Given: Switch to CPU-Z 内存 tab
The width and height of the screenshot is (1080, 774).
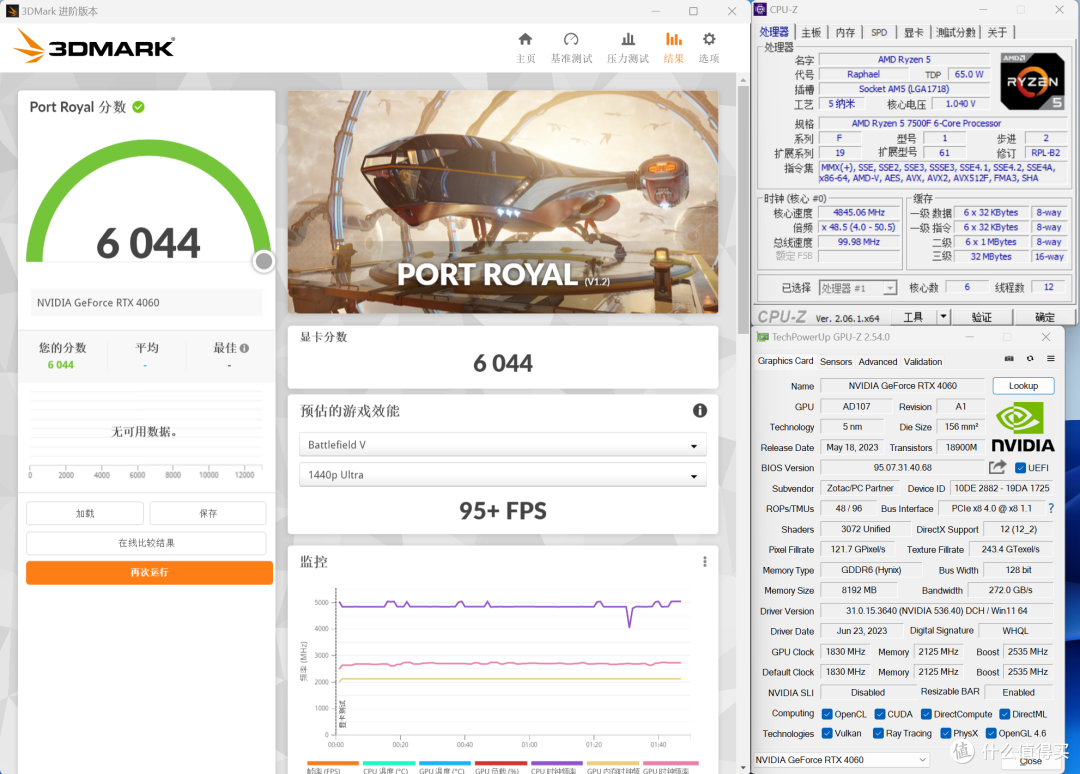Looking at the screenshot, I should coord(845,32).
